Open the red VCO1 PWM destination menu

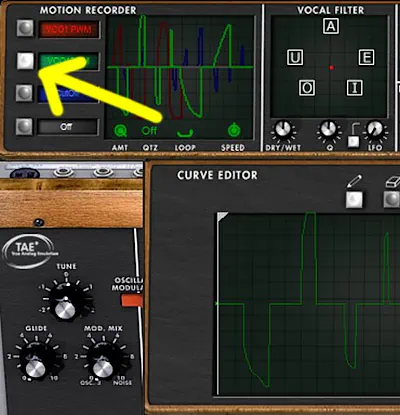pyautogui.click(x=69, y=29)
